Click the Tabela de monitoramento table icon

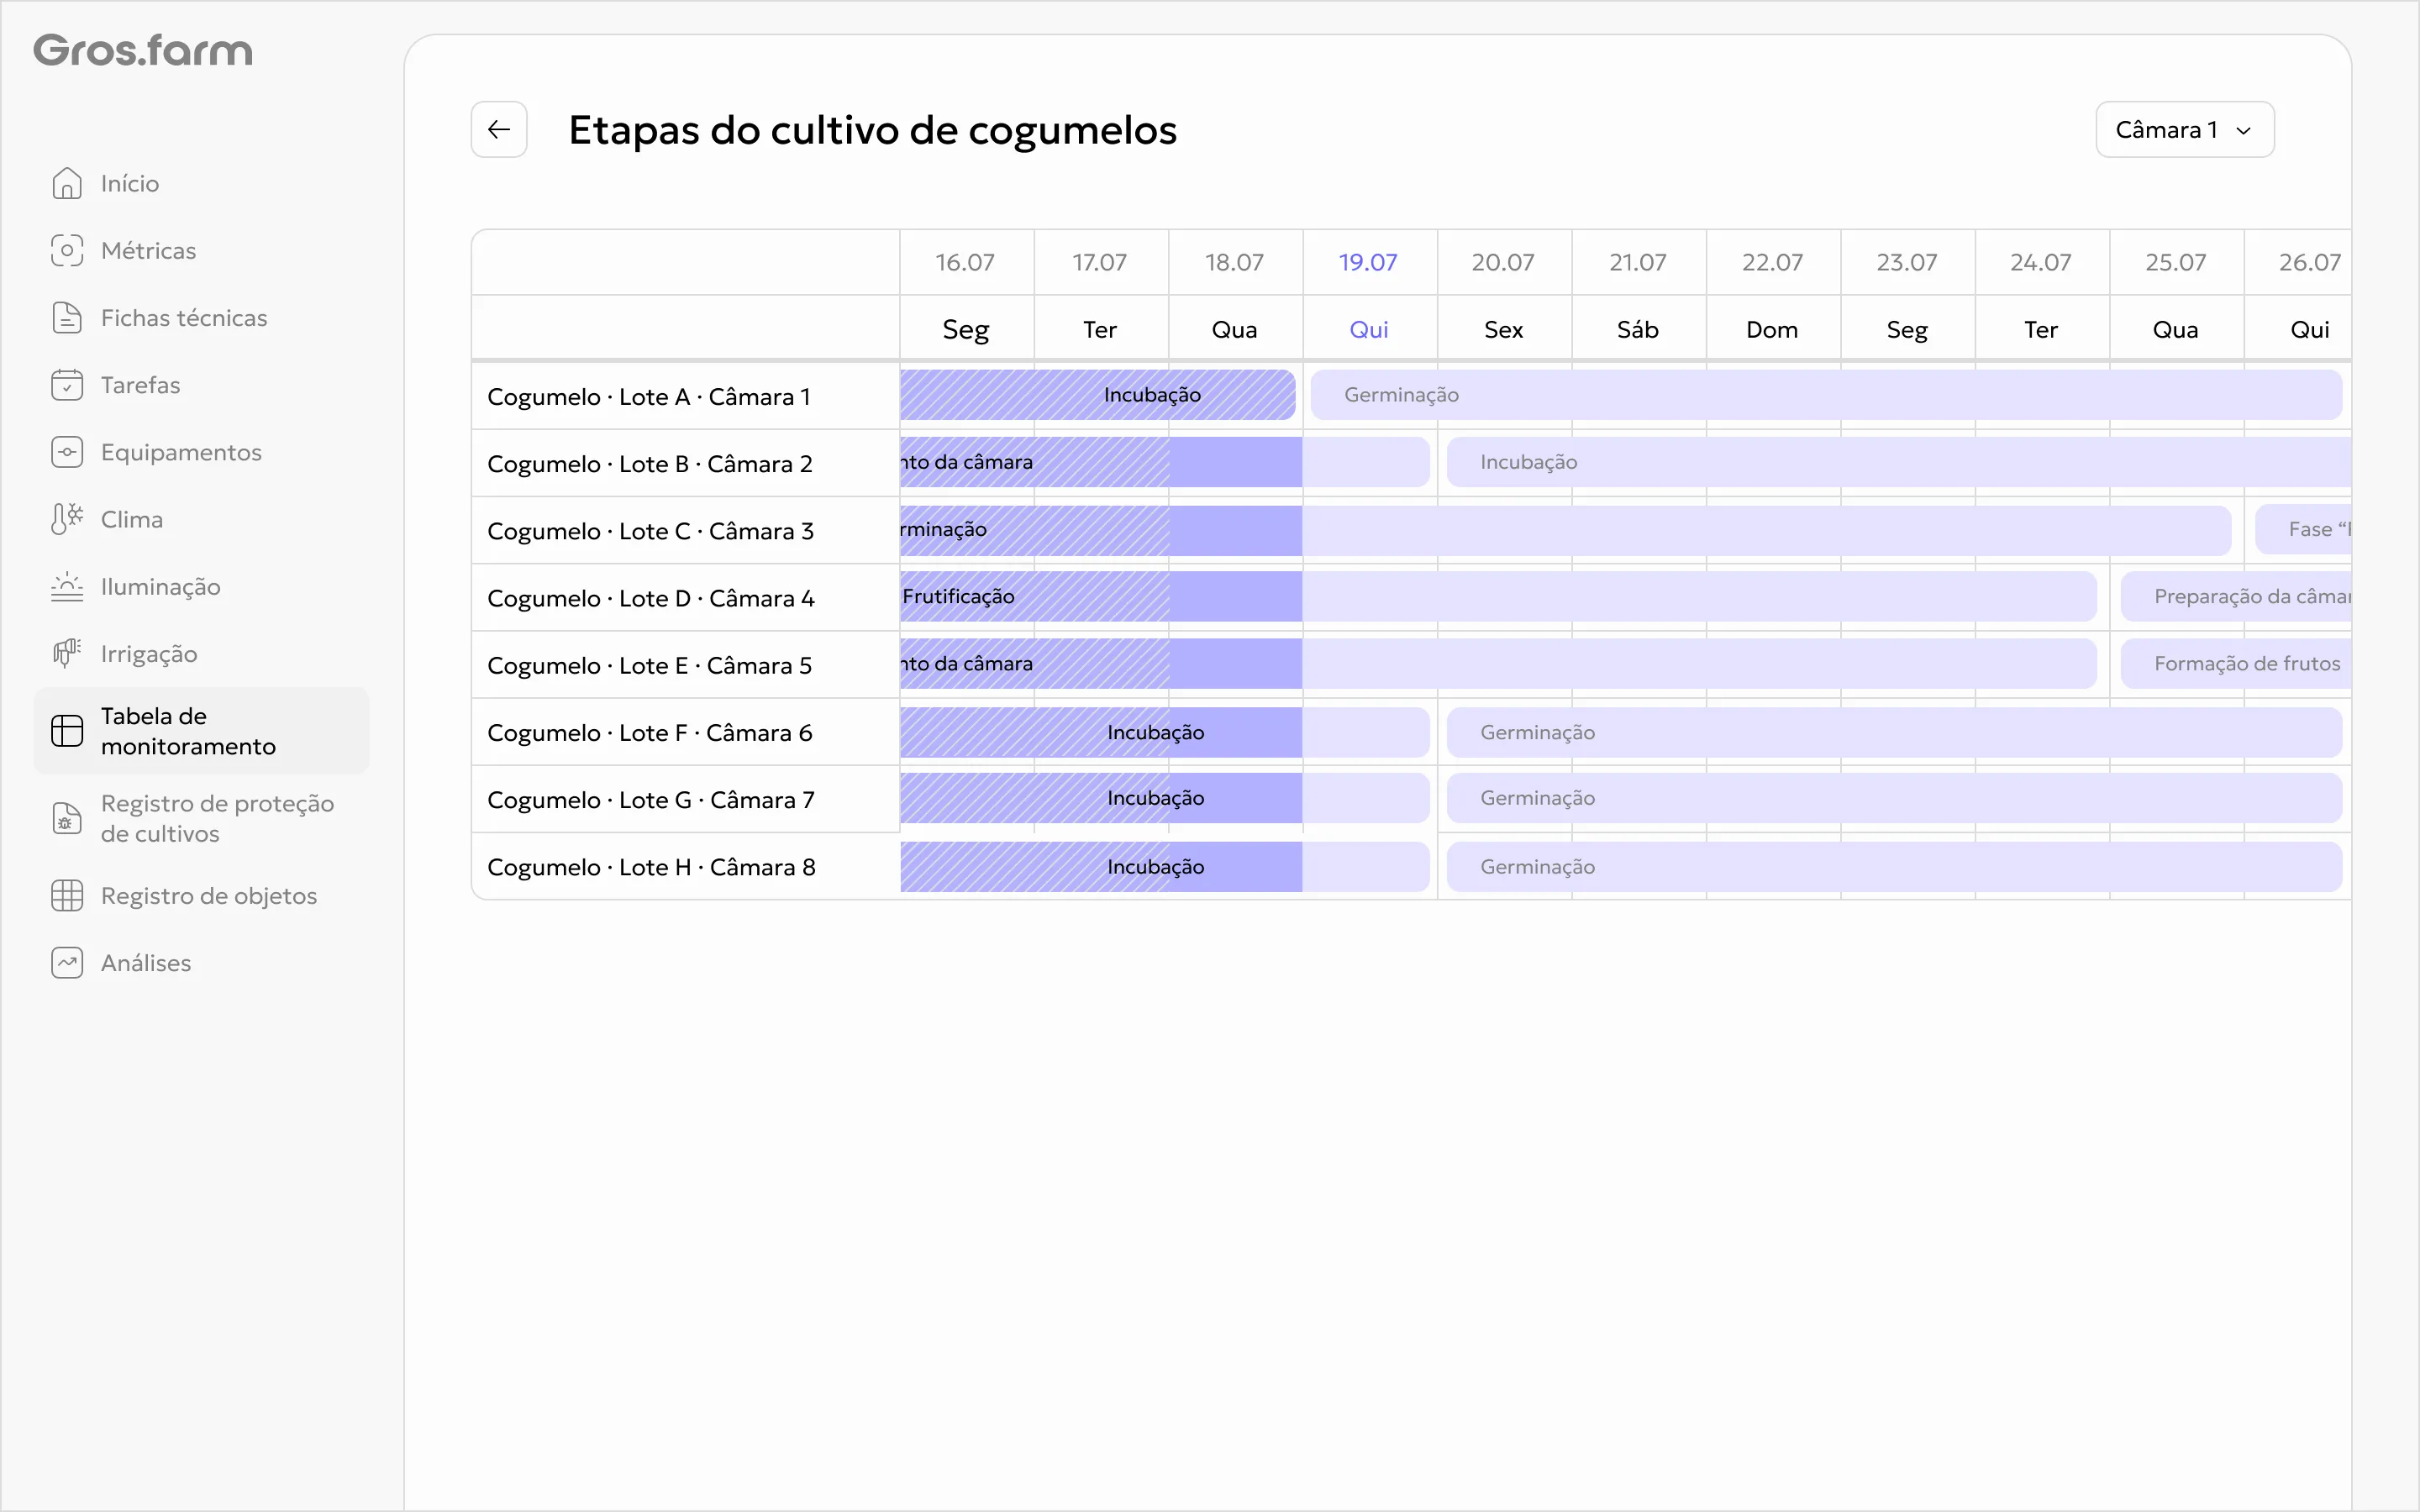(x=67, y=731)
